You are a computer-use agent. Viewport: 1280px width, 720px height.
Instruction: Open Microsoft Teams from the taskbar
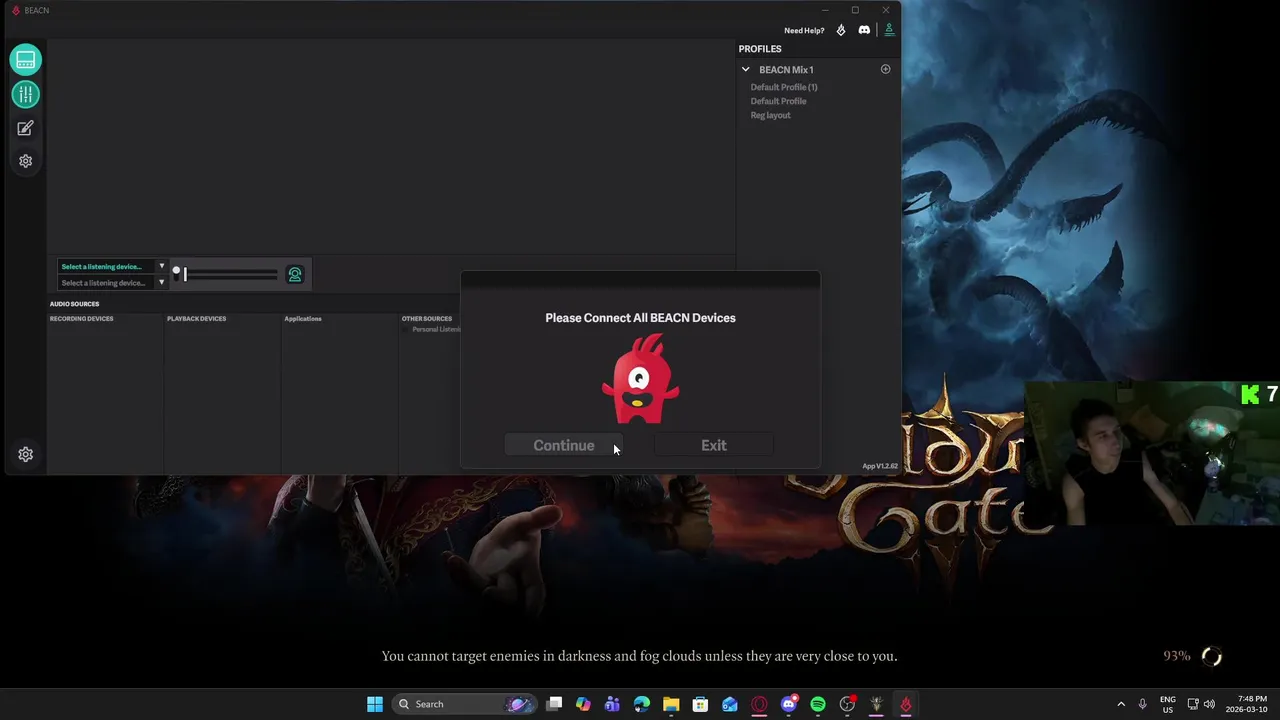(613, 704)
